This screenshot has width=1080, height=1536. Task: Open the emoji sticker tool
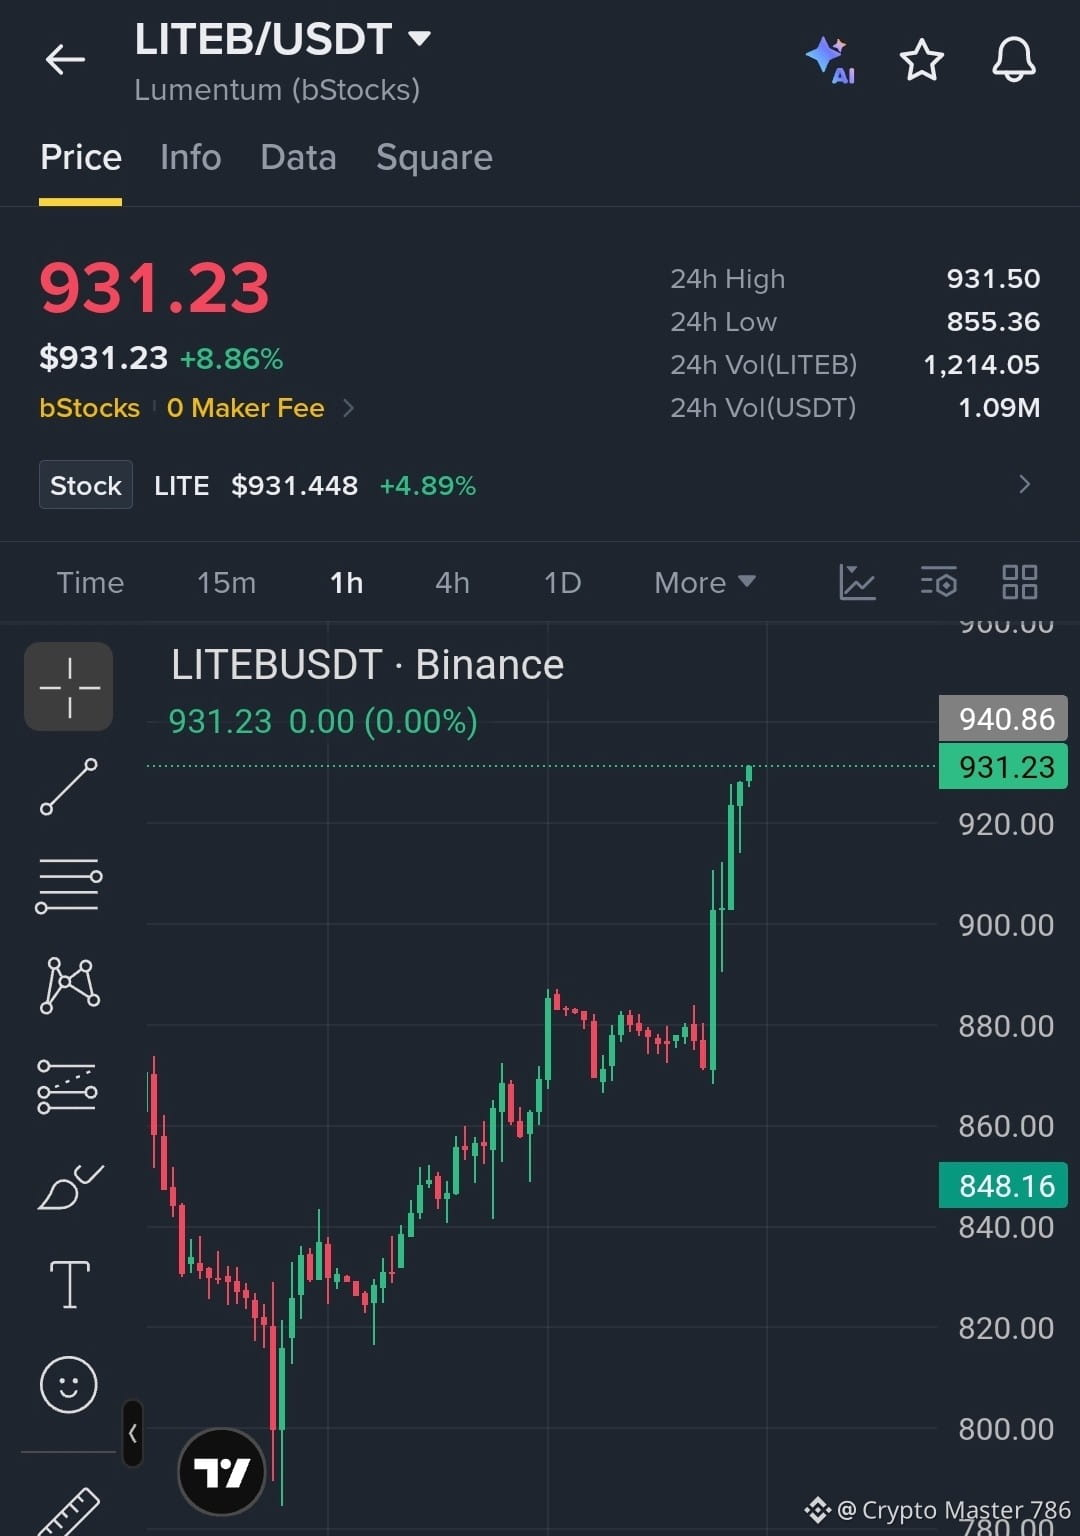tap(69, 1385)
